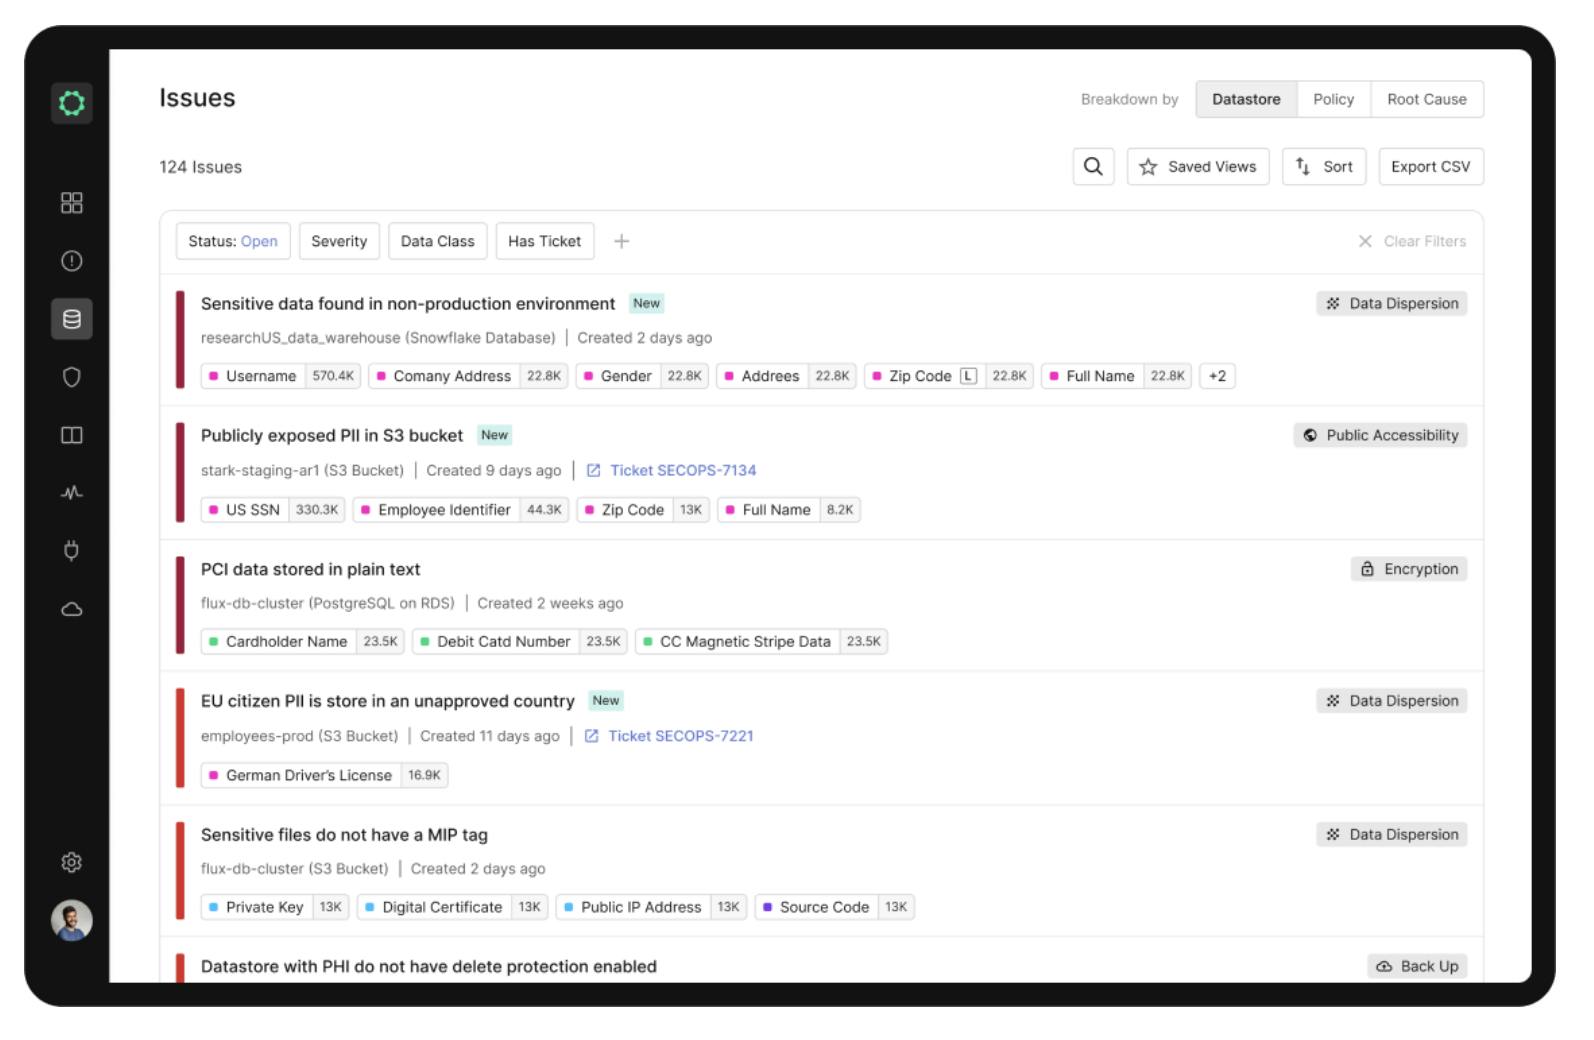Screen dimensions: 1594x1040
Task: Click stark-staging-ar1 (S3 Bucket) text
Action: tap(302, 470)
